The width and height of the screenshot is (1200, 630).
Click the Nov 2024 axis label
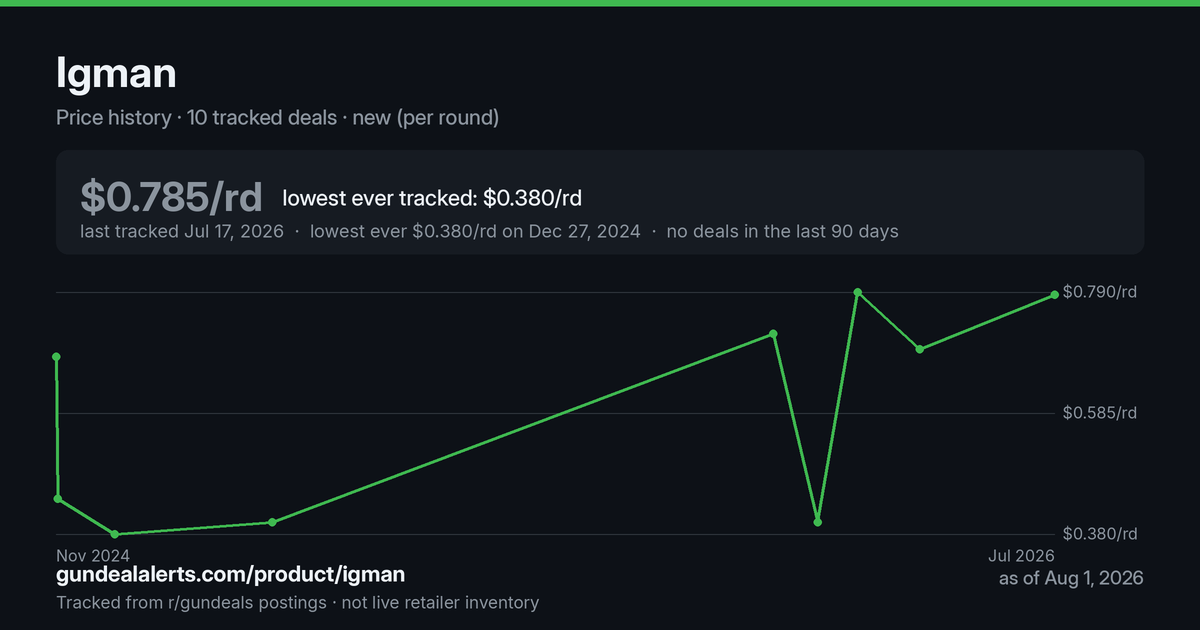tap(93, 554)
